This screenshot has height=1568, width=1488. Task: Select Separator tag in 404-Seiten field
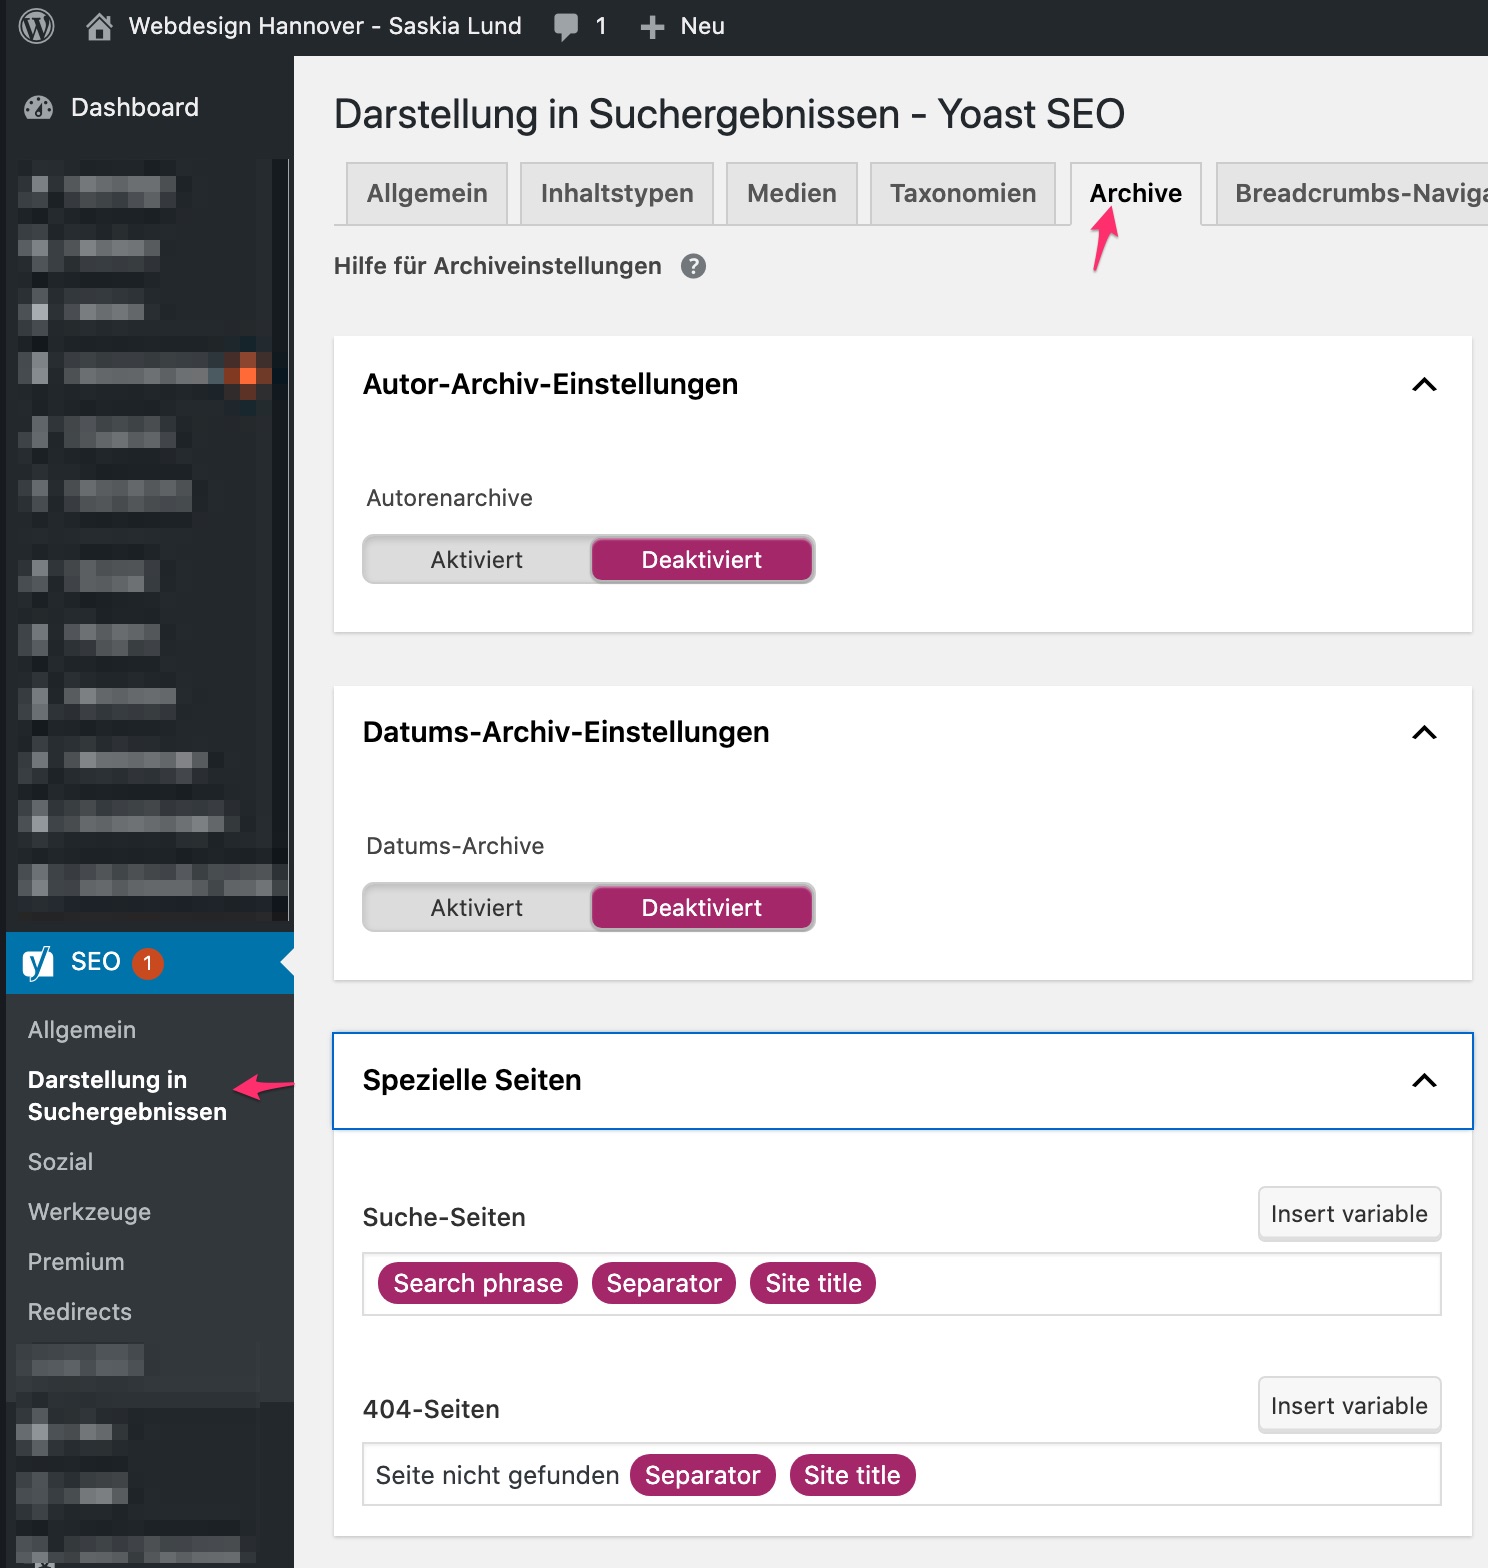[703, 1476]
